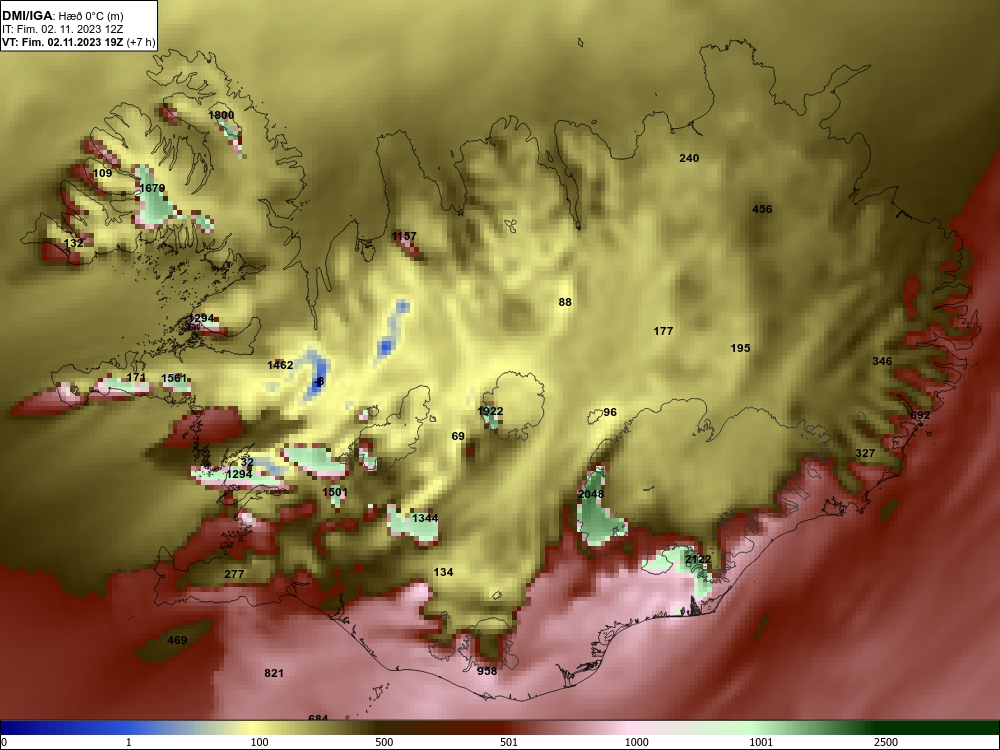
Task: Click the 958 value label
Action: point(487,671)
